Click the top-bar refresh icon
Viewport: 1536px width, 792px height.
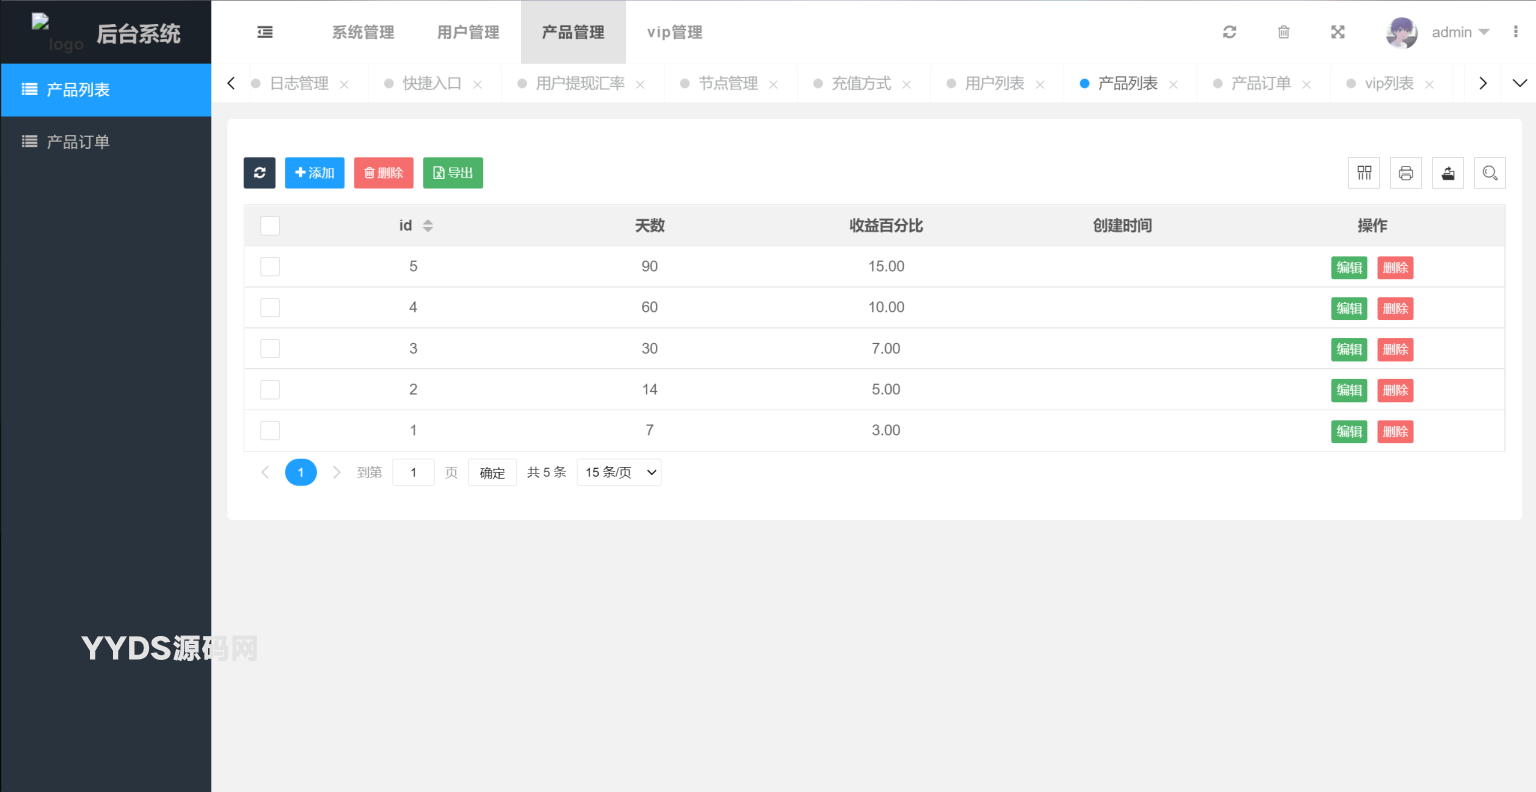(1229, 32)
